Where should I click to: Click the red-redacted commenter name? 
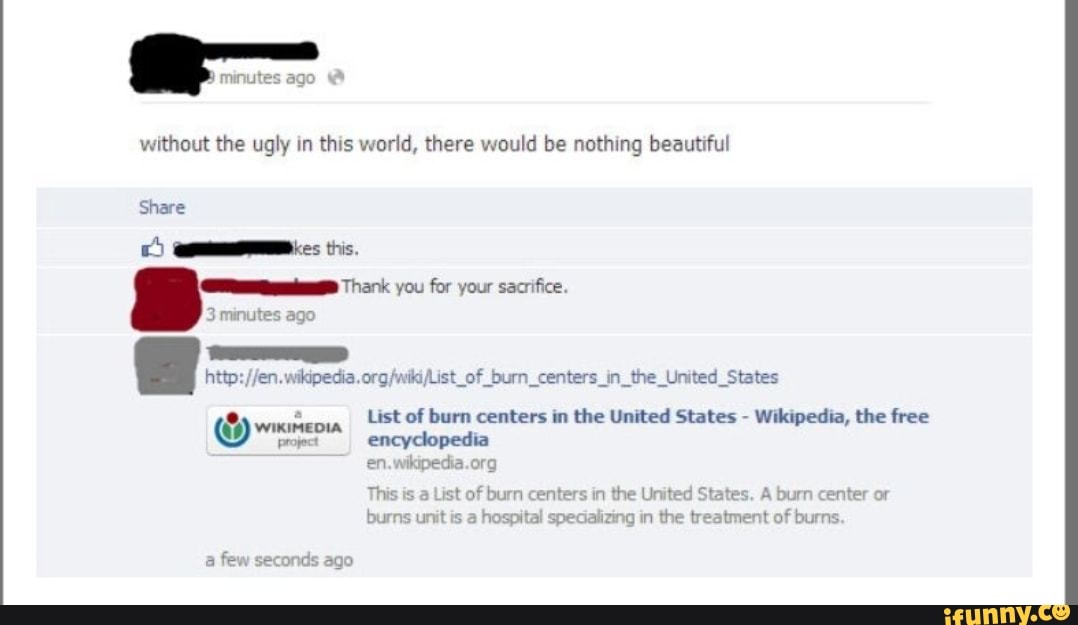click(x=270, y=287)
